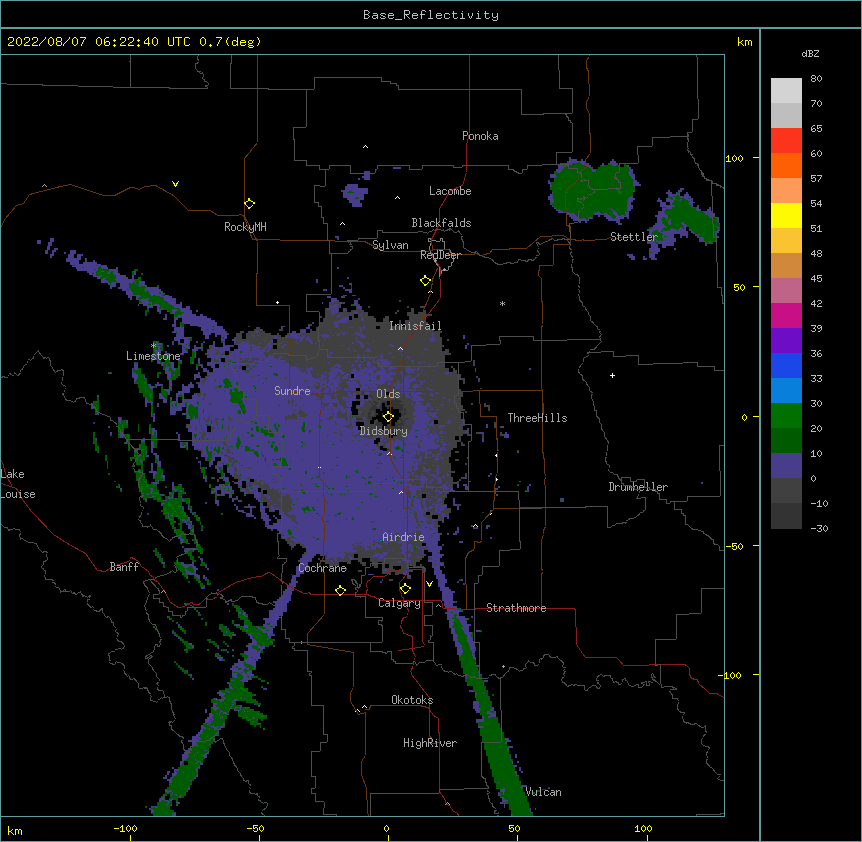Click the RockyMH town label
Screen dimensions: 862x842
(x=245, y=227)
